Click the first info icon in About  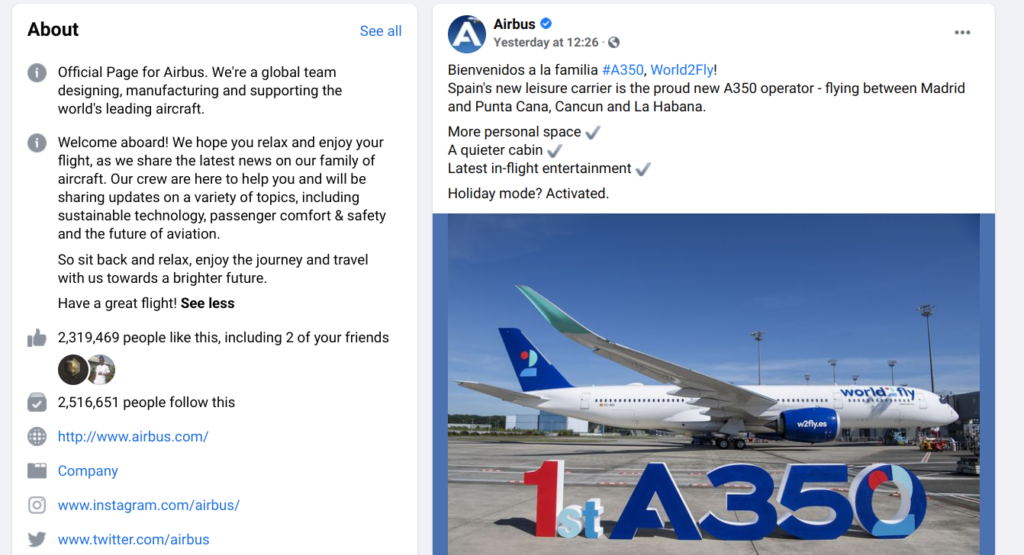[37, 72]
